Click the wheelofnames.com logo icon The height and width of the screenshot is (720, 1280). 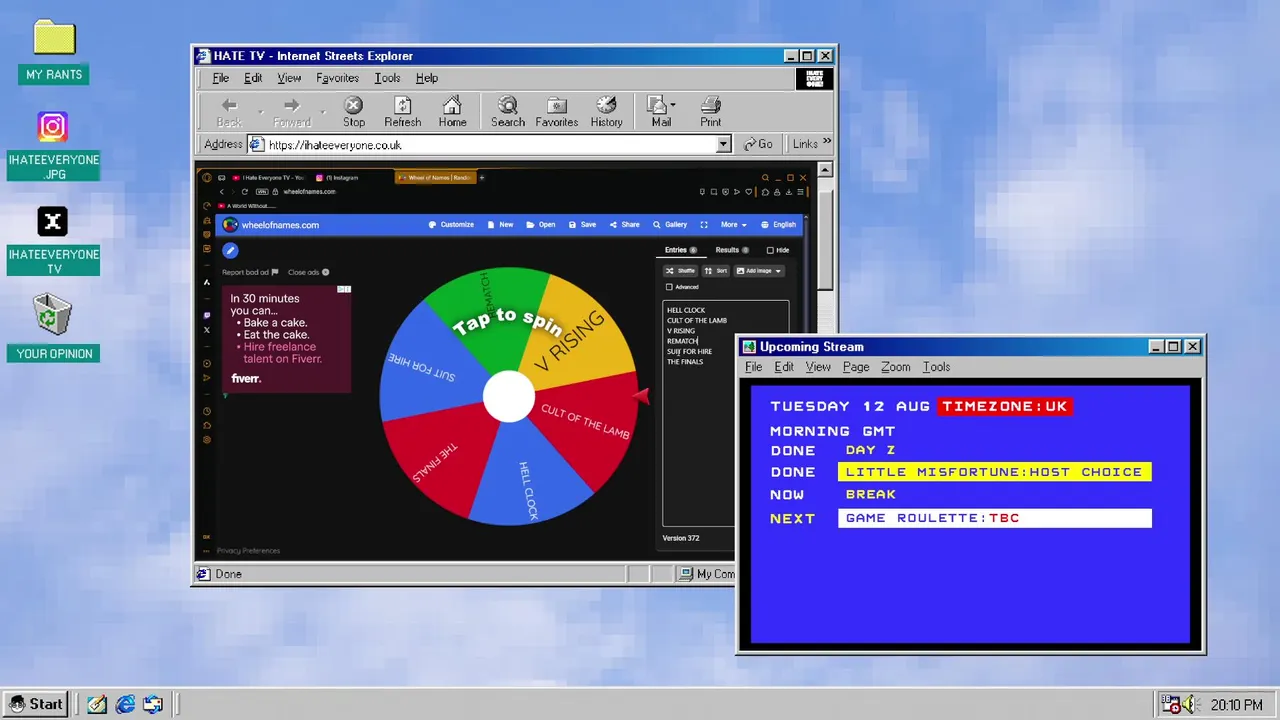tap(230, 225)
